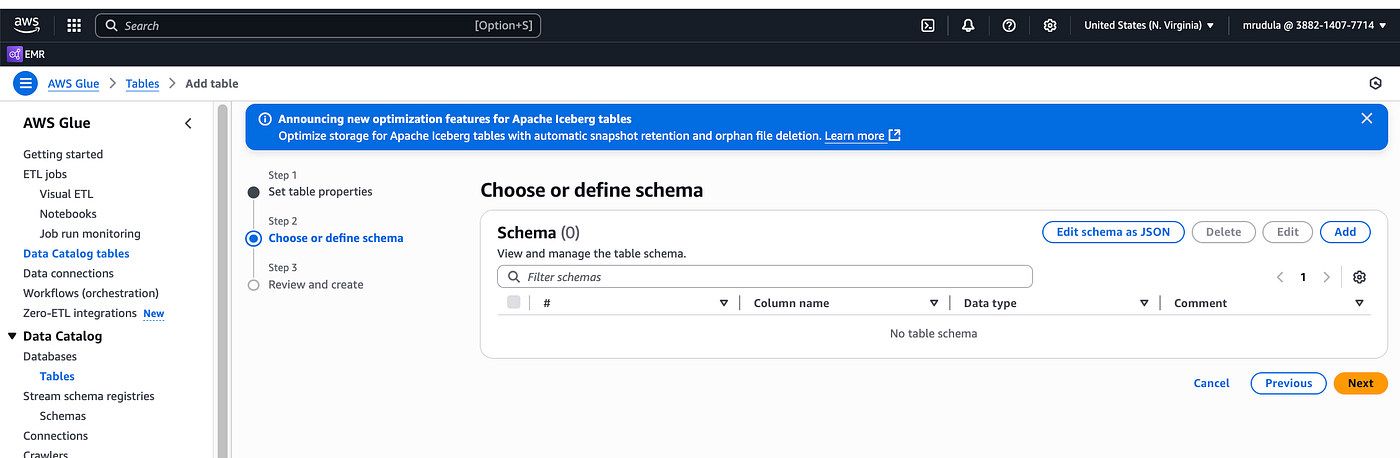Open Schemas in sidebar

(x=63, y=416)
